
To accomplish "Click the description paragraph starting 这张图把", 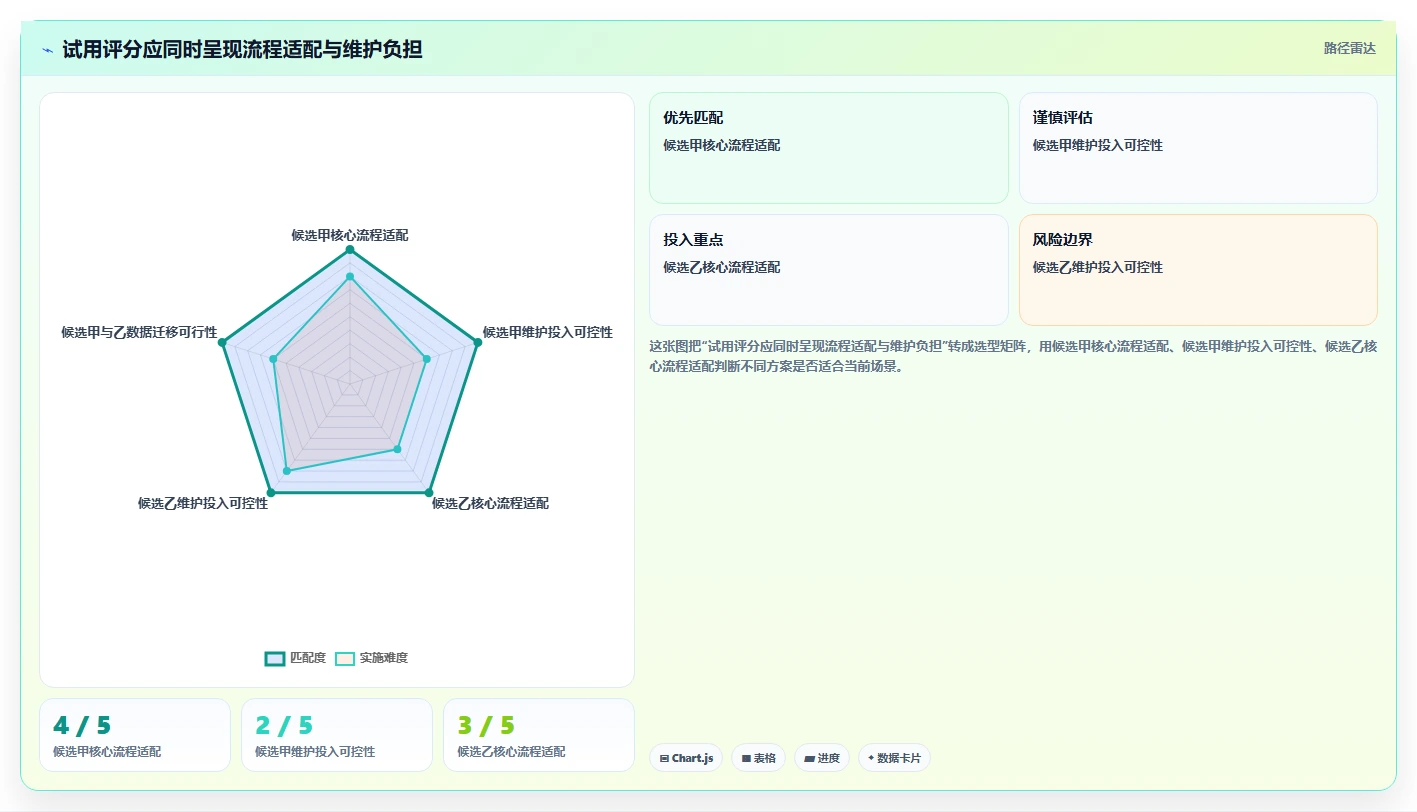I will (1013, 356).
